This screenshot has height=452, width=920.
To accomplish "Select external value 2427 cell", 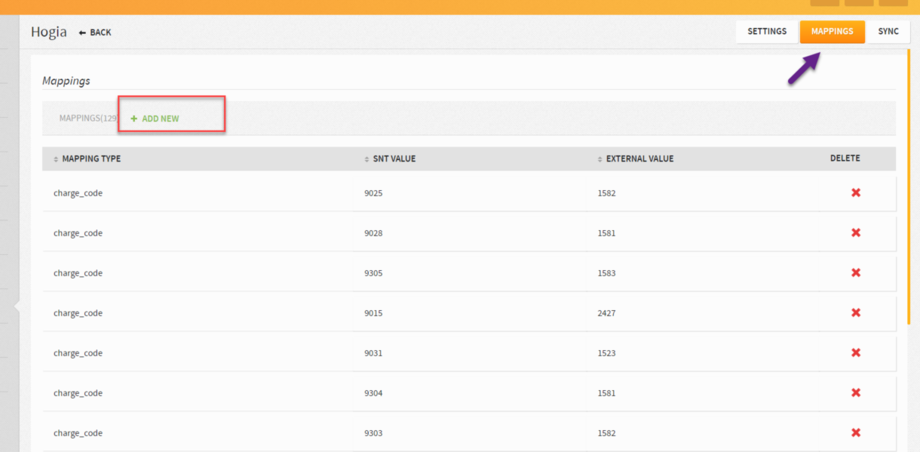I will pyautogui.click(x=606, y=313).
